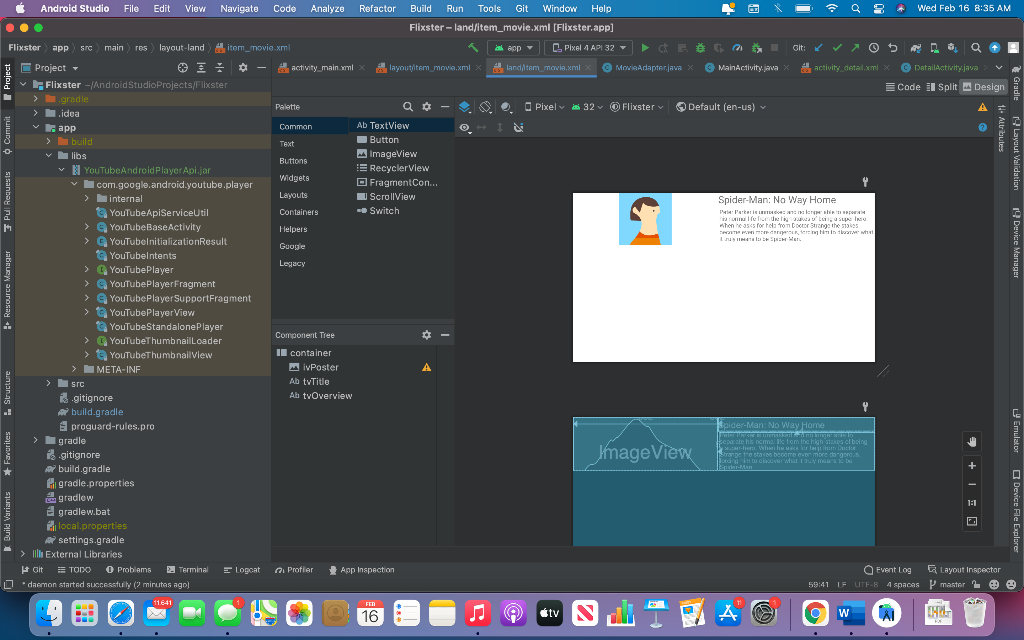Open the Terminal tool window
Screen dimensions: 1024x640
tap(187, 570)
